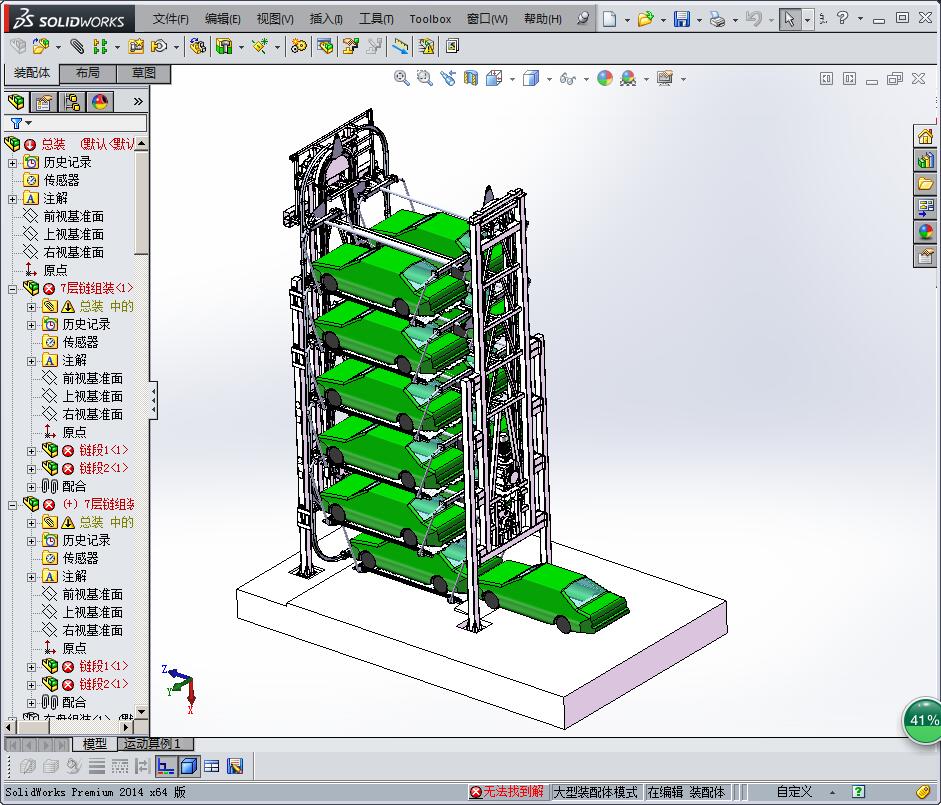Screen dimensions: 941x805
Task: Click the Linear Component Pattern icon
Action: 100,46
